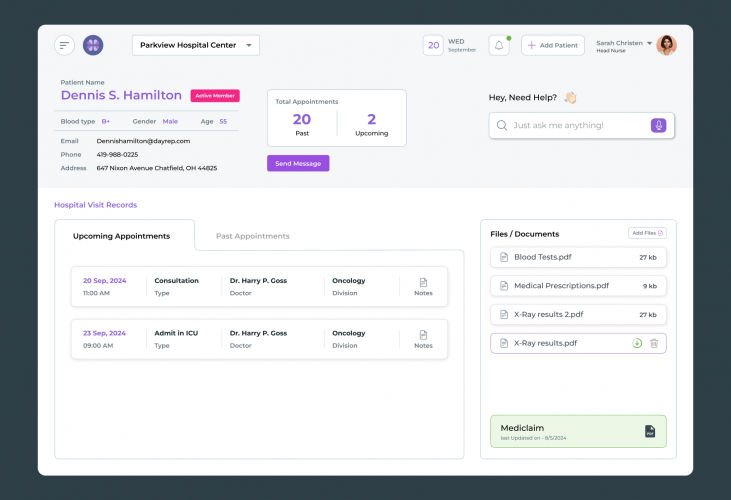
Task: Click the Add Patient button
Action: point(552,45)
